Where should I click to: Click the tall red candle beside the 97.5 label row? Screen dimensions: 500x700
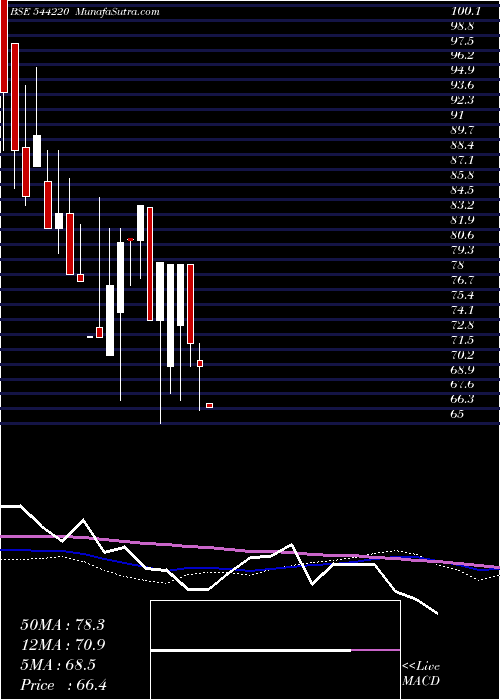(15, 97)
